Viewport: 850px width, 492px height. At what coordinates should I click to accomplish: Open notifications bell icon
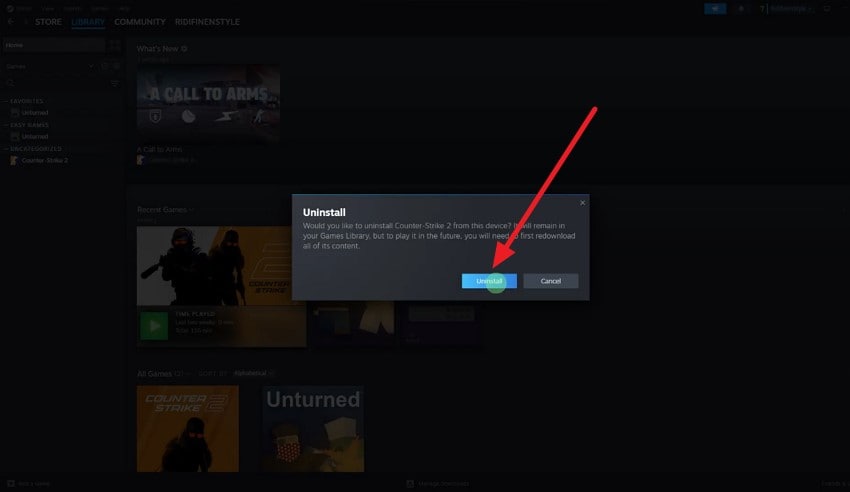(741, 9)
